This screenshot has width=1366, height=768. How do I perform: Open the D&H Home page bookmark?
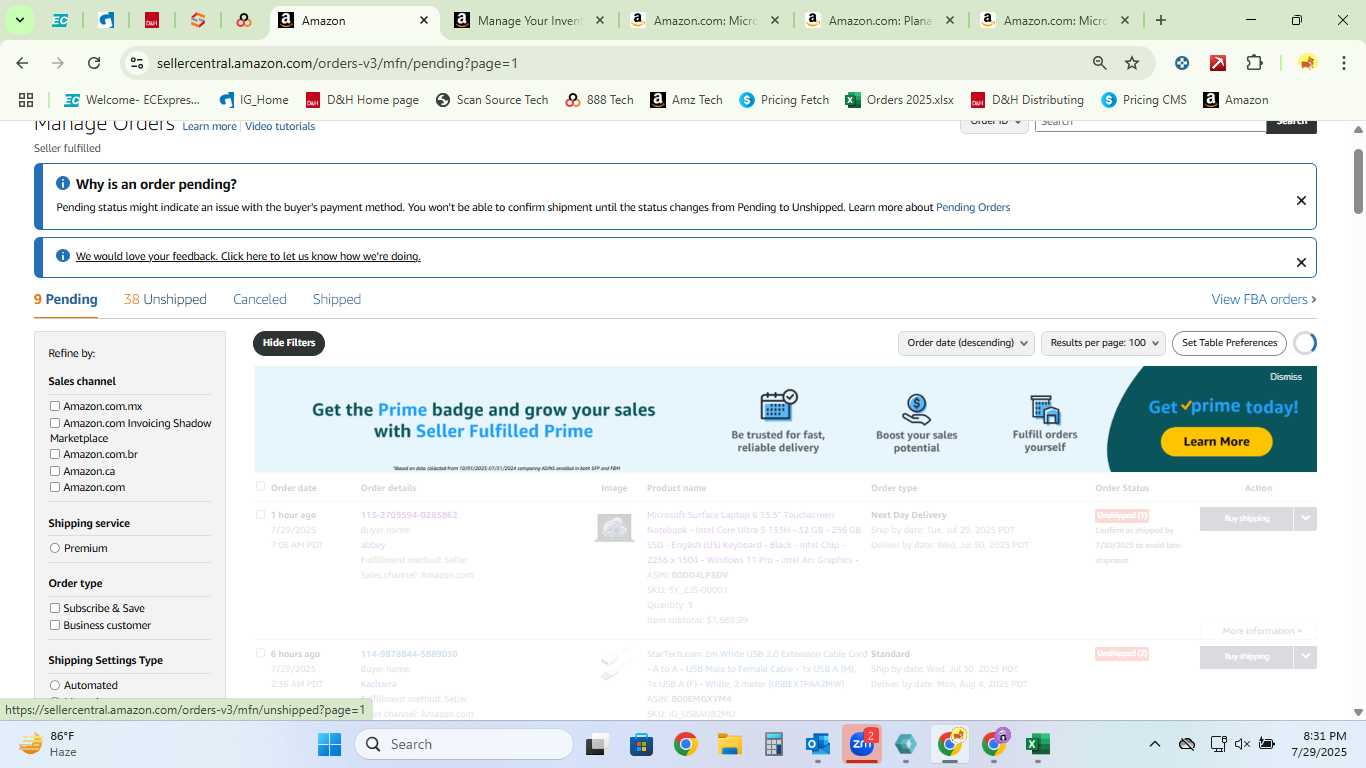point(362,100)
